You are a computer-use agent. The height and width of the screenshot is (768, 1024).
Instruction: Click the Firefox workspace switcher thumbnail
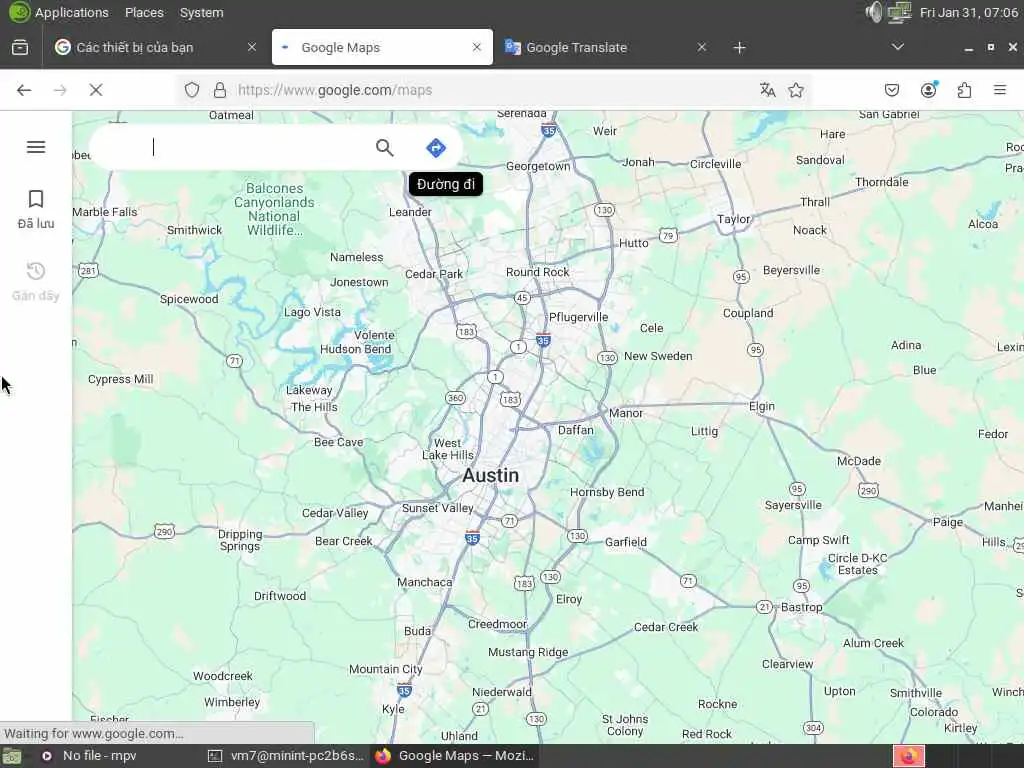(x=908, y=756)
